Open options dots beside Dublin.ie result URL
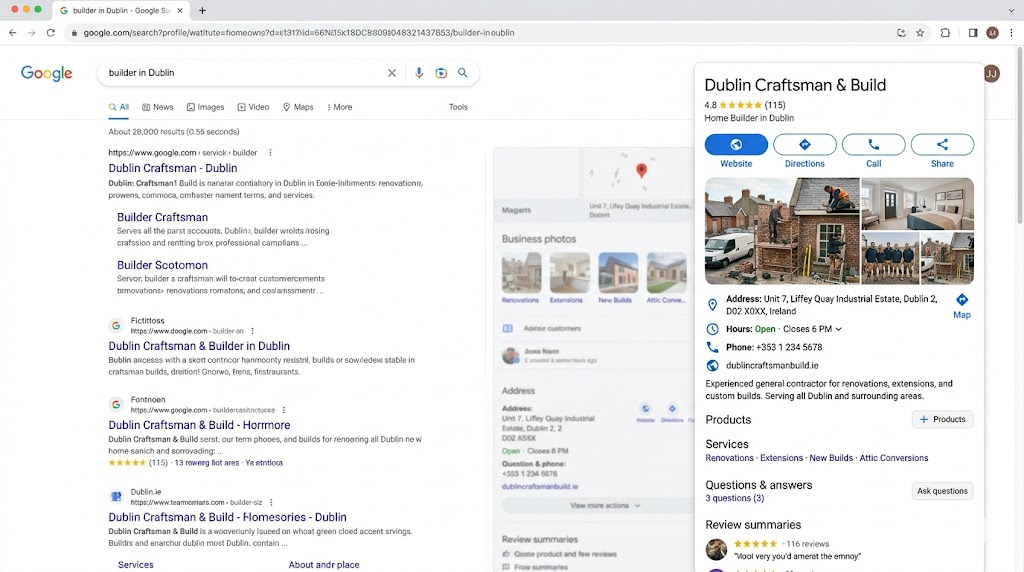 point(271,502)
